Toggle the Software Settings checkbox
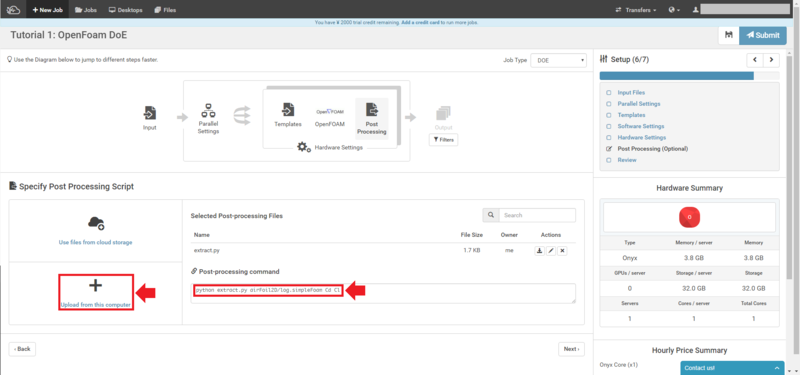 (609, 127)
